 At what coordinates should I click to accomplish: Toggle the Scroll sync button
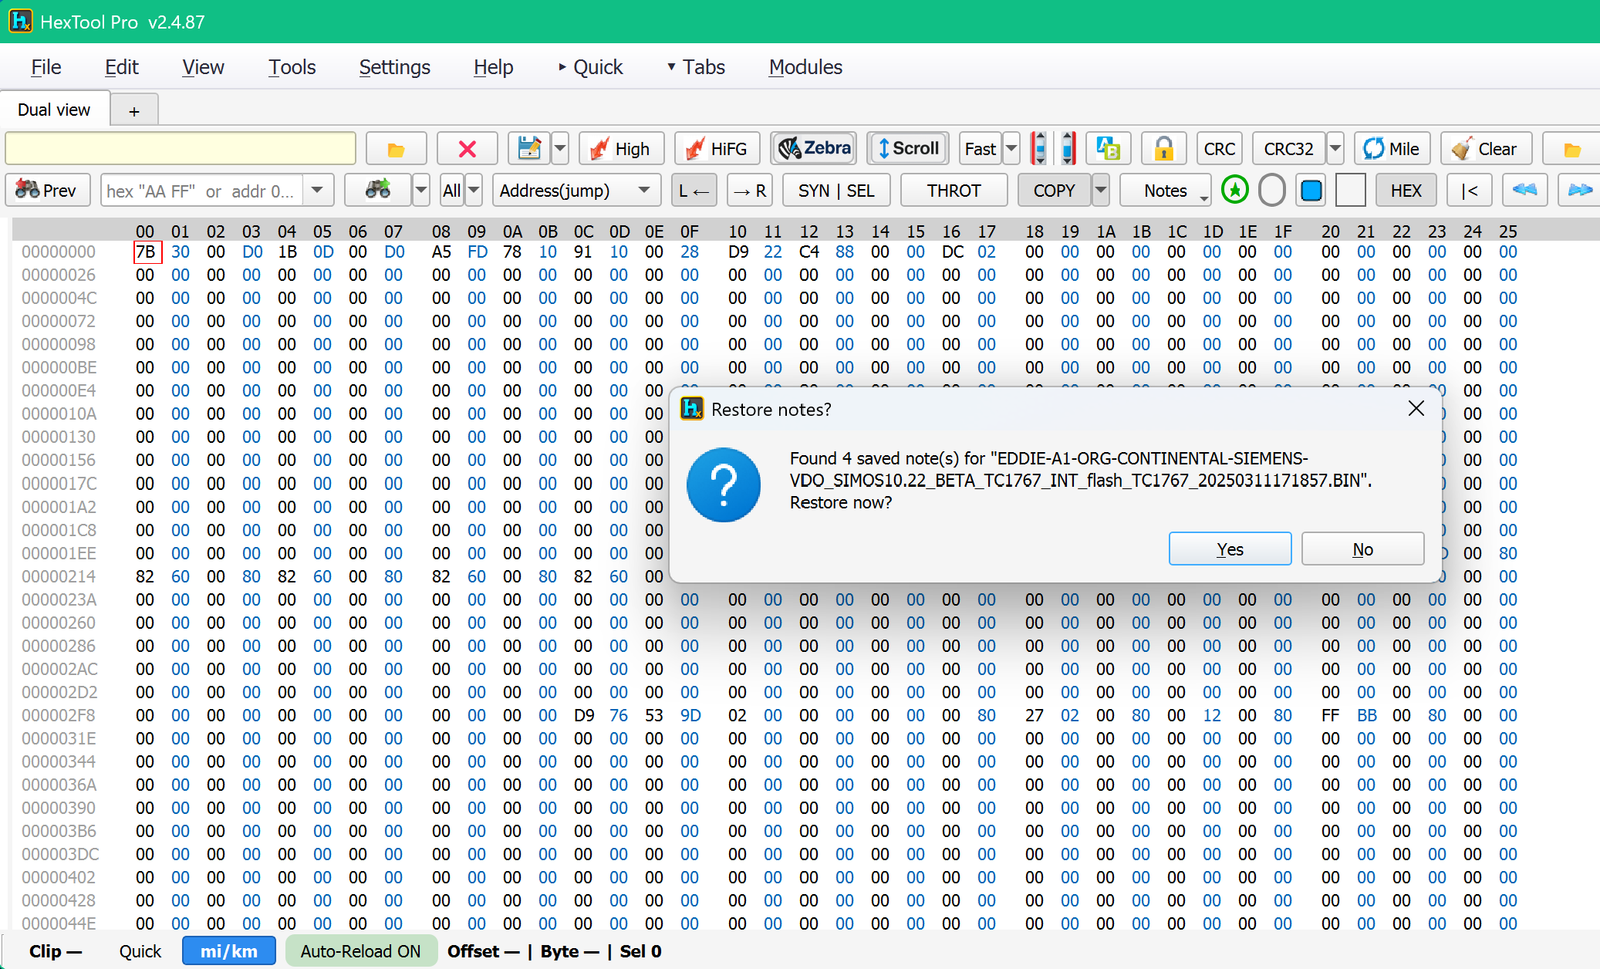click(908, 148)
